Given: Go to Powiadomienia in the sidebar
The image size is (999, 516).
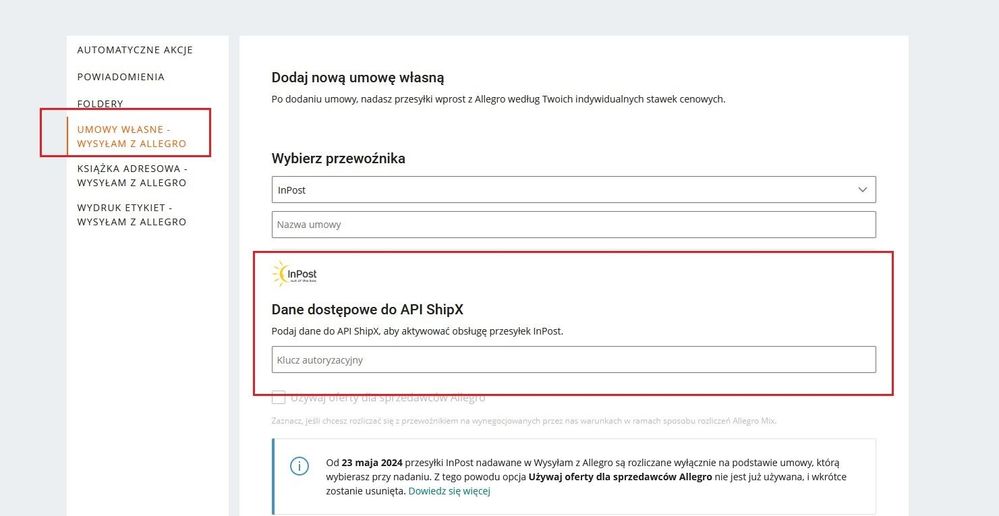Looking at the screenshot, I should tap(121, 77).
